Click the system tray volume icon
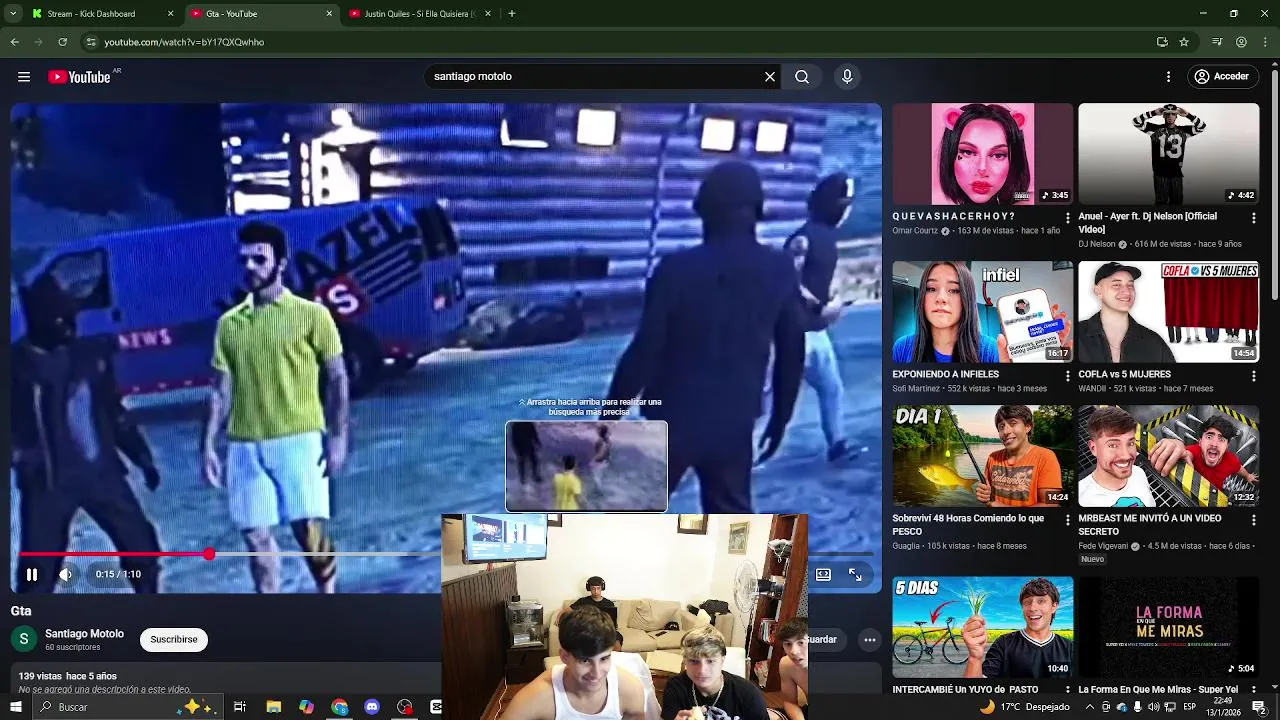 tap(1154, 707)
